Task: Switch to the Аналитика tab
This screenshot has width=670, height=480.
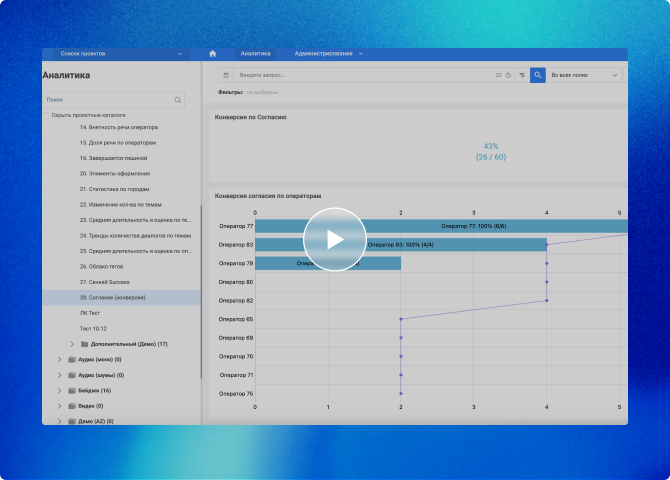Action: (x=256, y=54)
